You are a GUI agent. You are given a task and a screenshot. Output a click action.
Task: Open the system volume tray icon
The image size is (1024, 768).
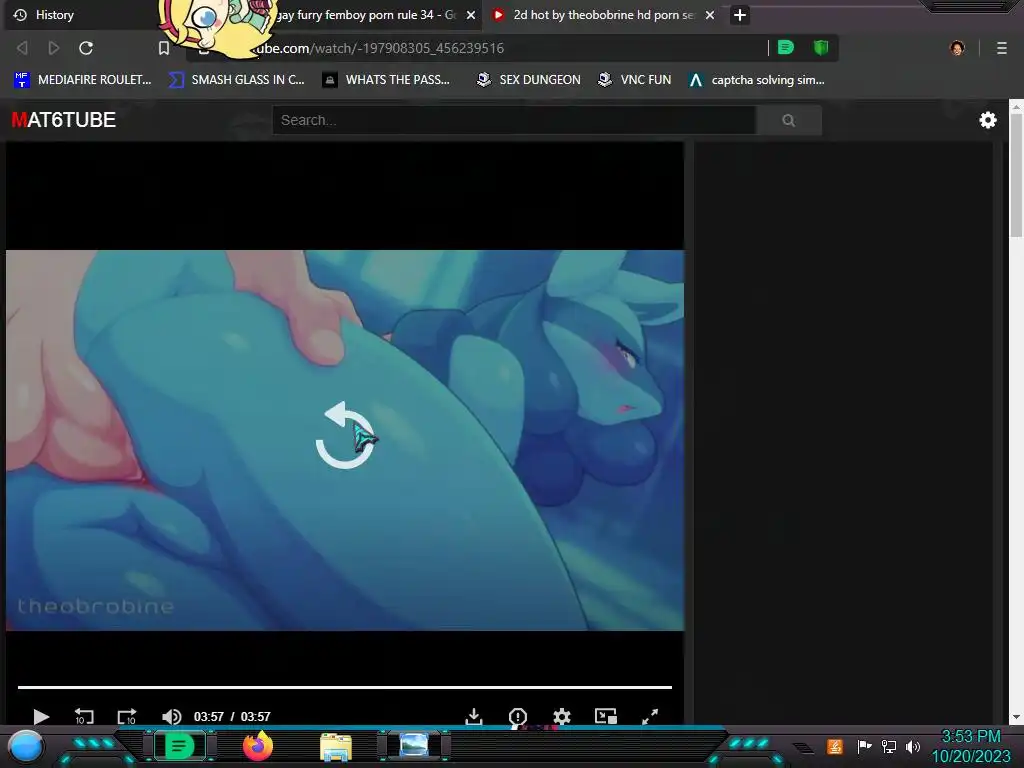point(913,746)
